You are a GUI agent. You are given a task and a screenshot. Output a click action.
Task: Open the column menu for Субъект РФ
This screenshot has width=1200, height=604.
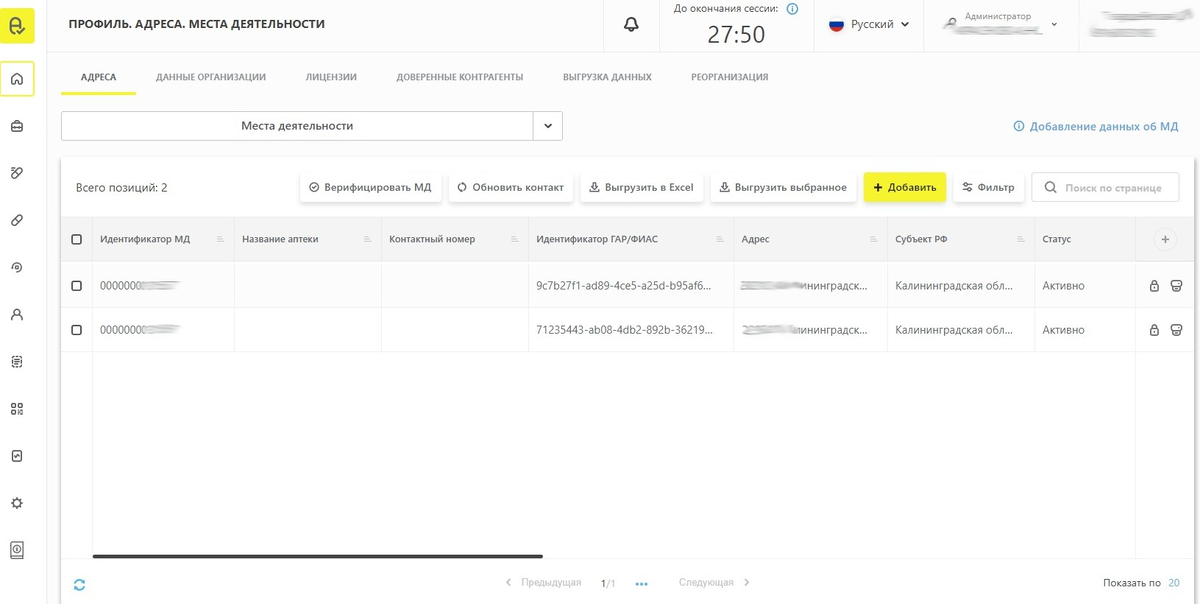pos(1020,239)
